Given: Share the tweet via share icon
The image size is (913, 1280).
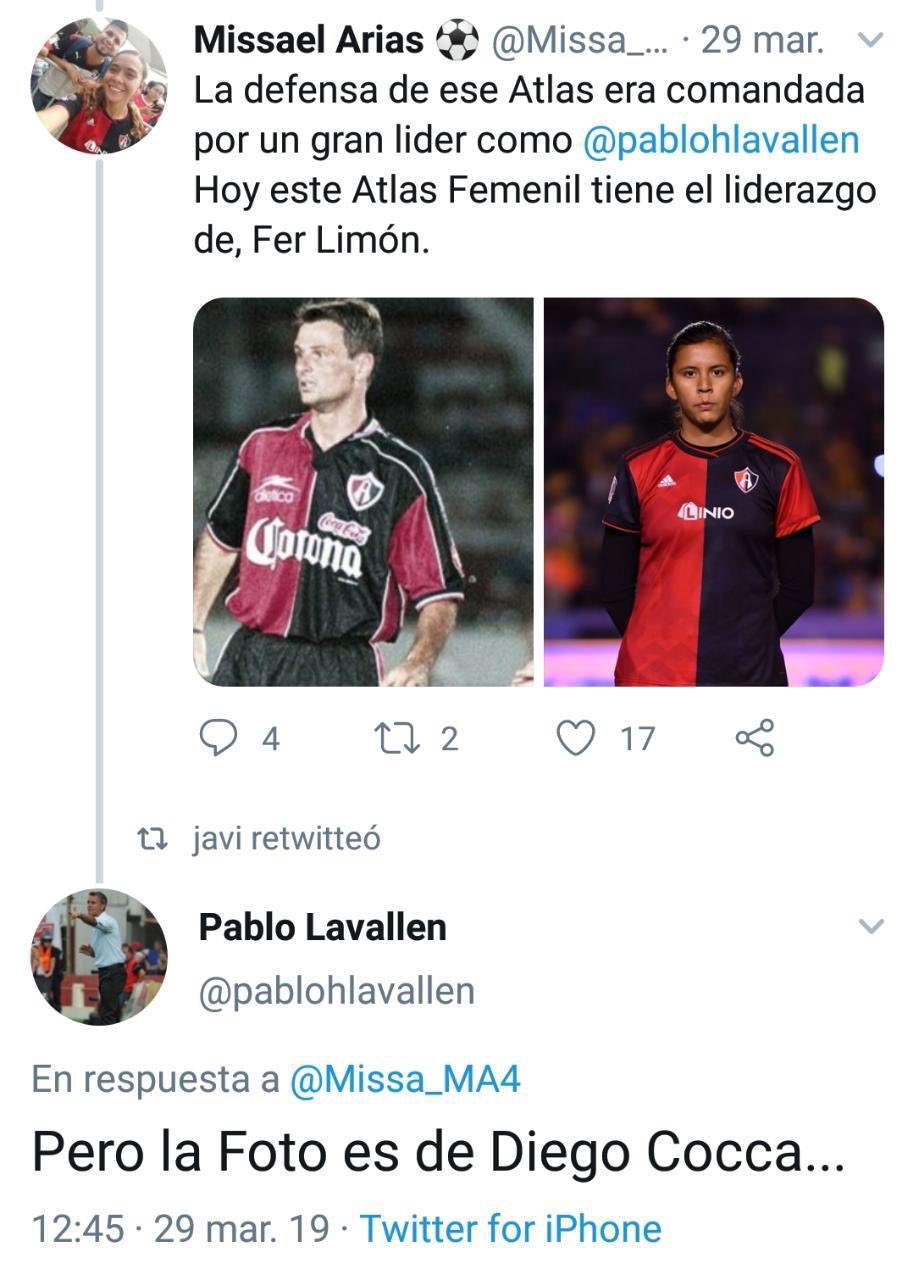Looking at the screenshot, I should click(754, 738).
